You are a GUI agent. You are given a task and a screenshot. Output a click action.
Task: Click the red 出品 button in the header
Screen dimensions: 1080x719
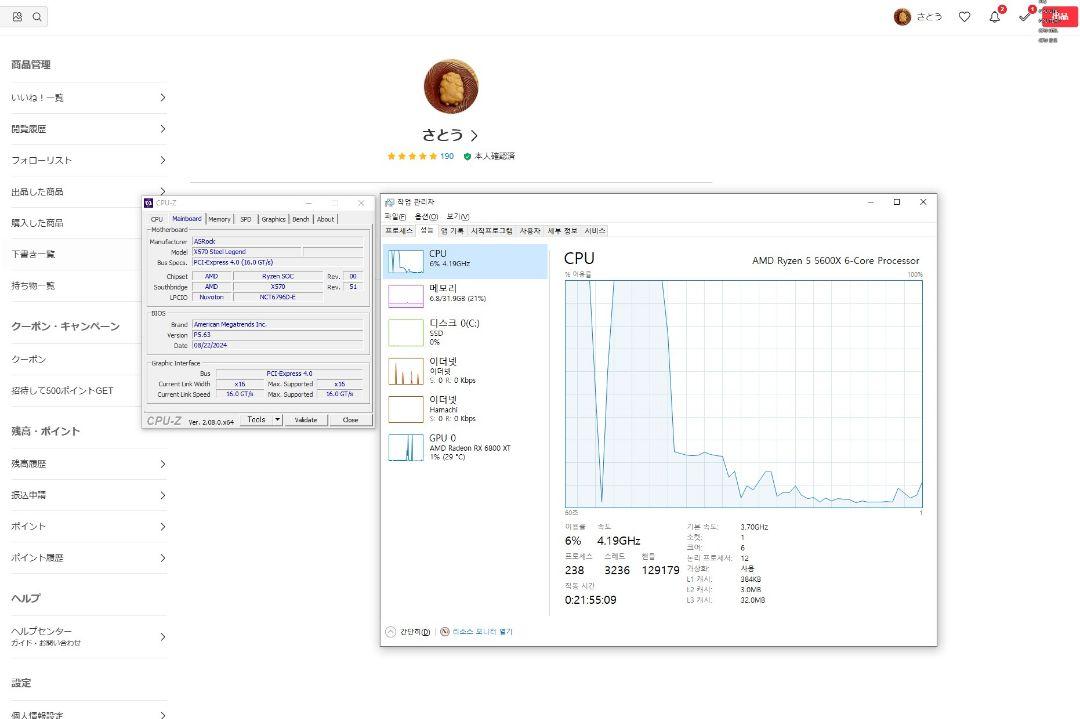coord(1060,17)
